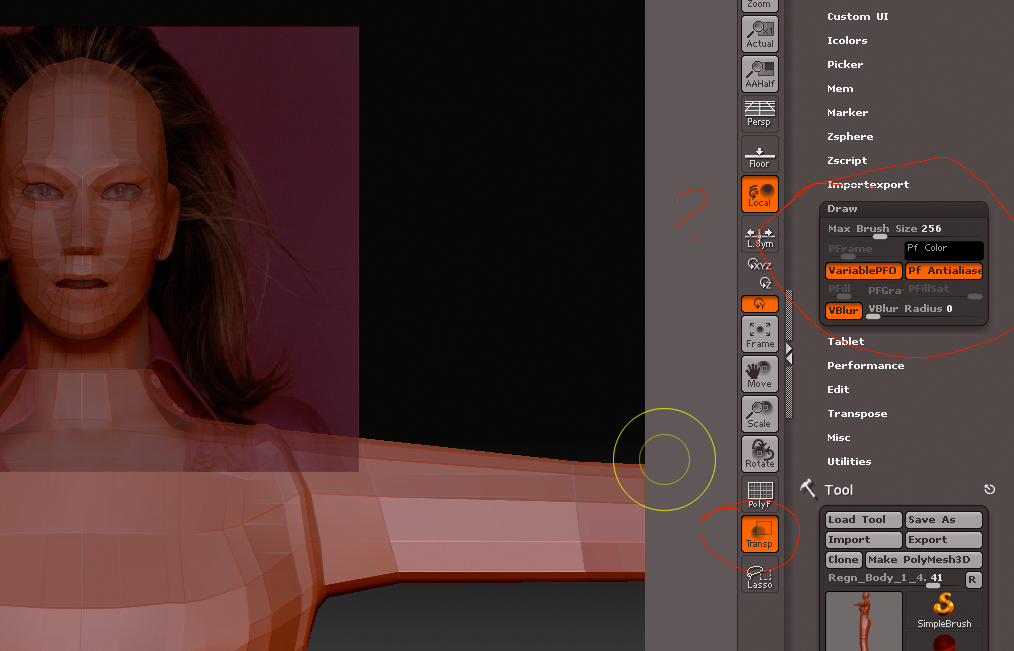1014x651 pixels.
Task: Toggle PolyF polyframe display
Action: (x=760, y=494)
